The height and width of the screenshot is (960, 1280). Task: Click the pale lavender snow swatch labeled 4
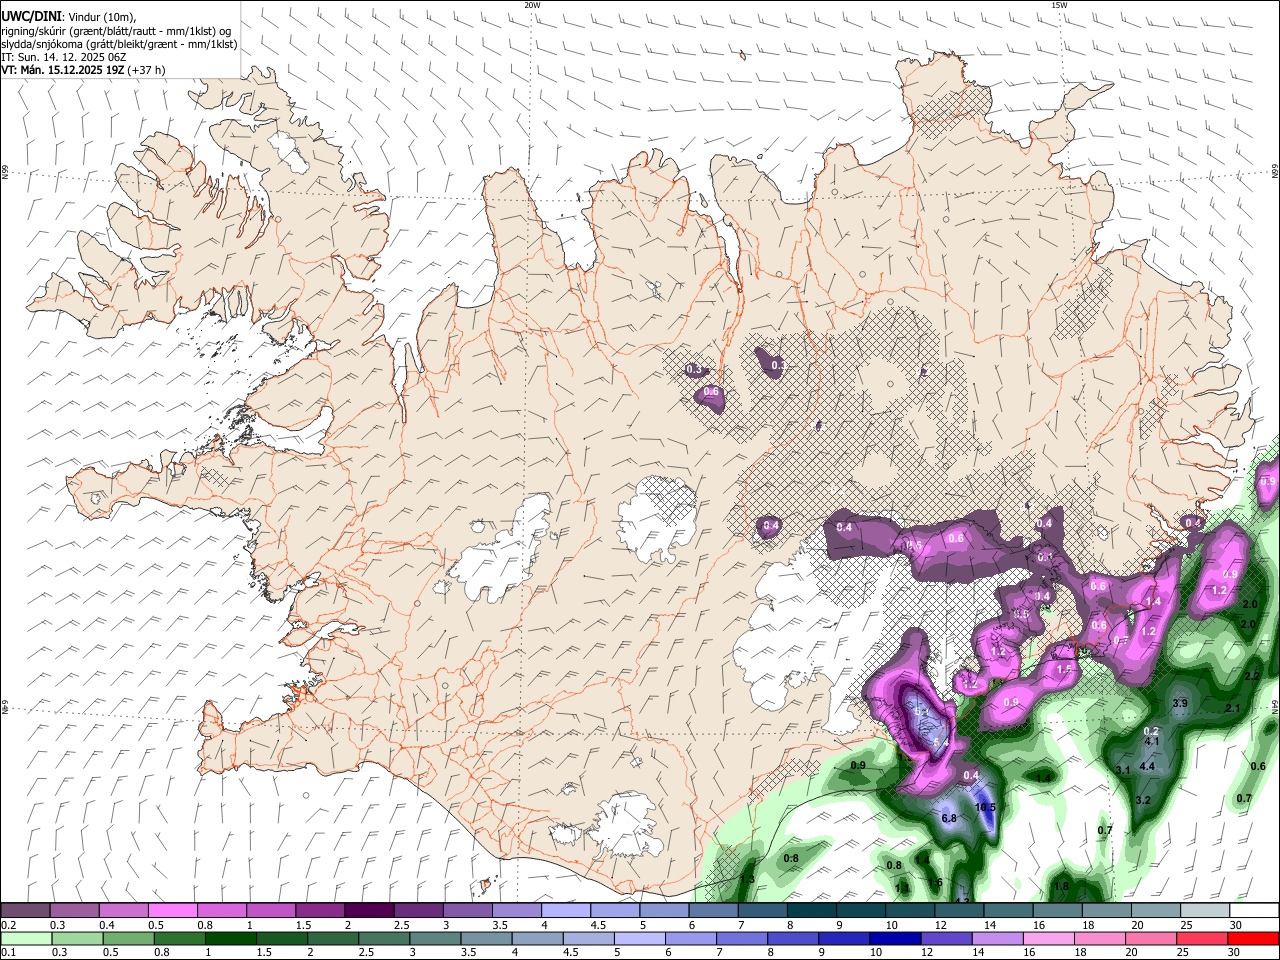564,911
